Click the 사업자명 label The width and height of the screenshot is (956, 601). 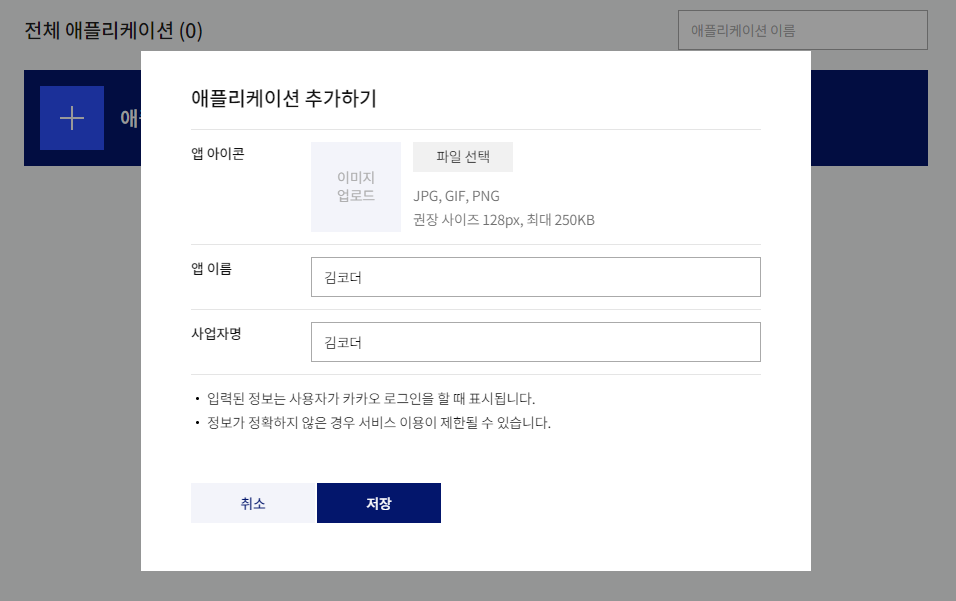216,334
